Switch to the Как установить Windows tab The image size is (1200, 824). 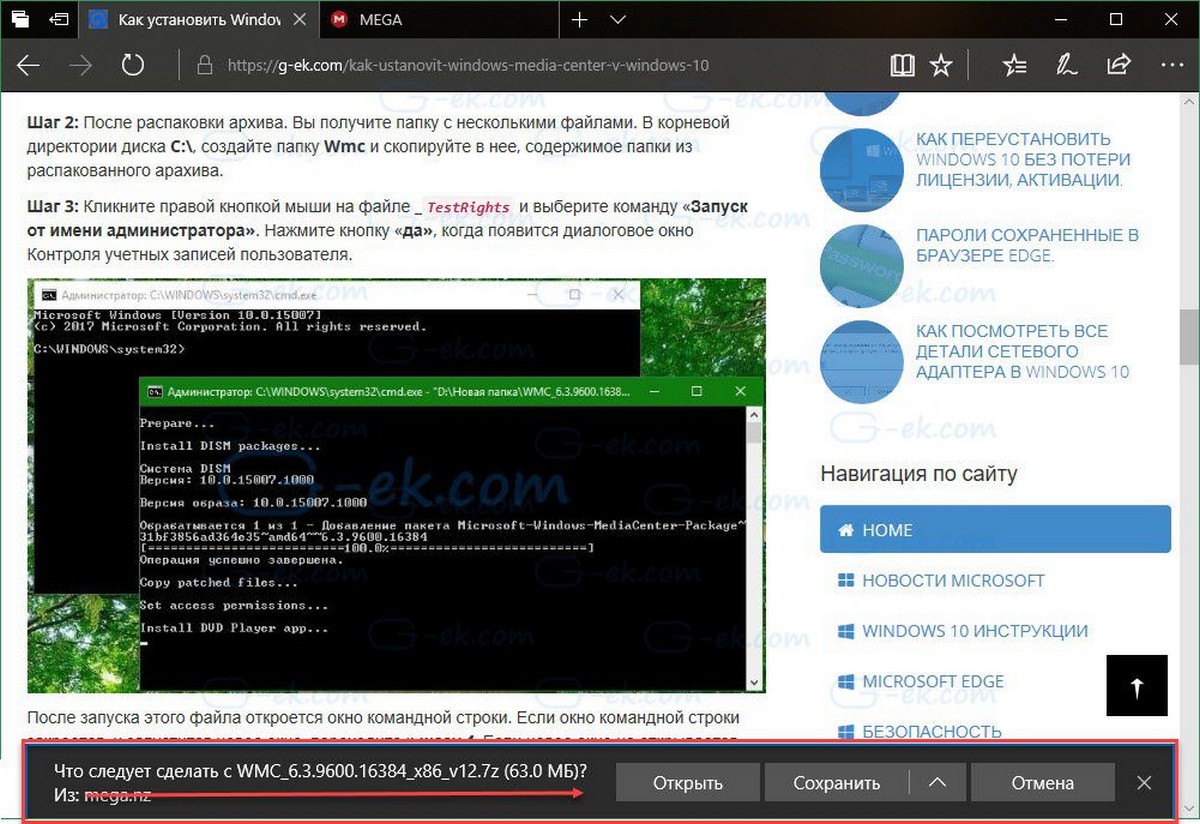click(197, 20)
